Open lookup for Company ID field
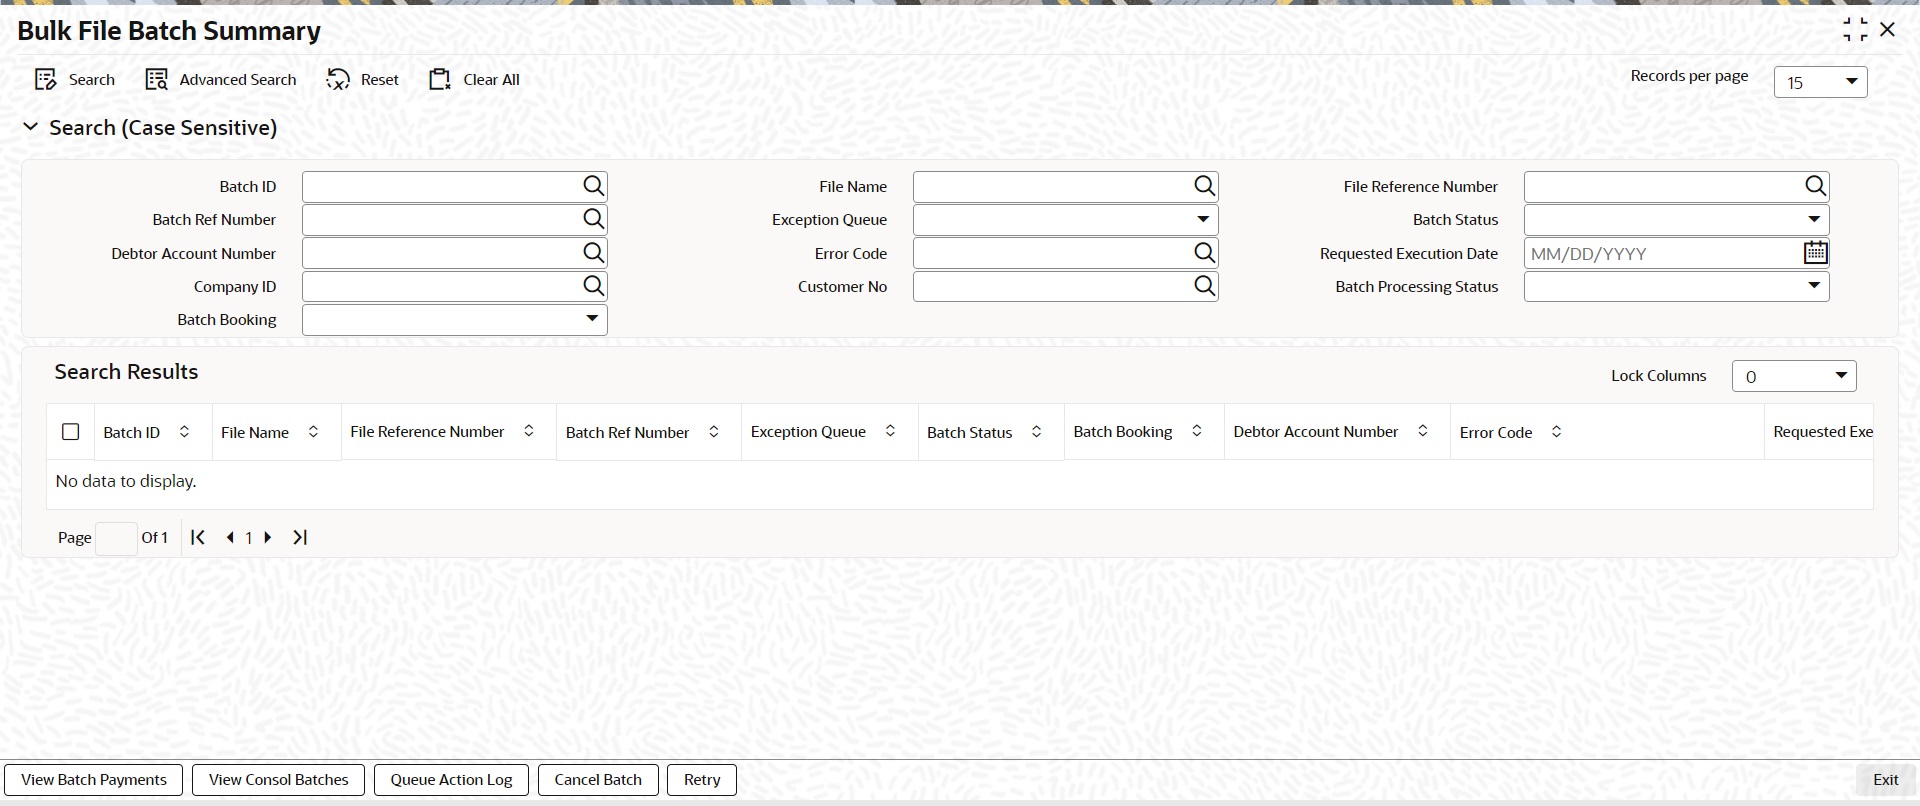 (x=593, y=286)
